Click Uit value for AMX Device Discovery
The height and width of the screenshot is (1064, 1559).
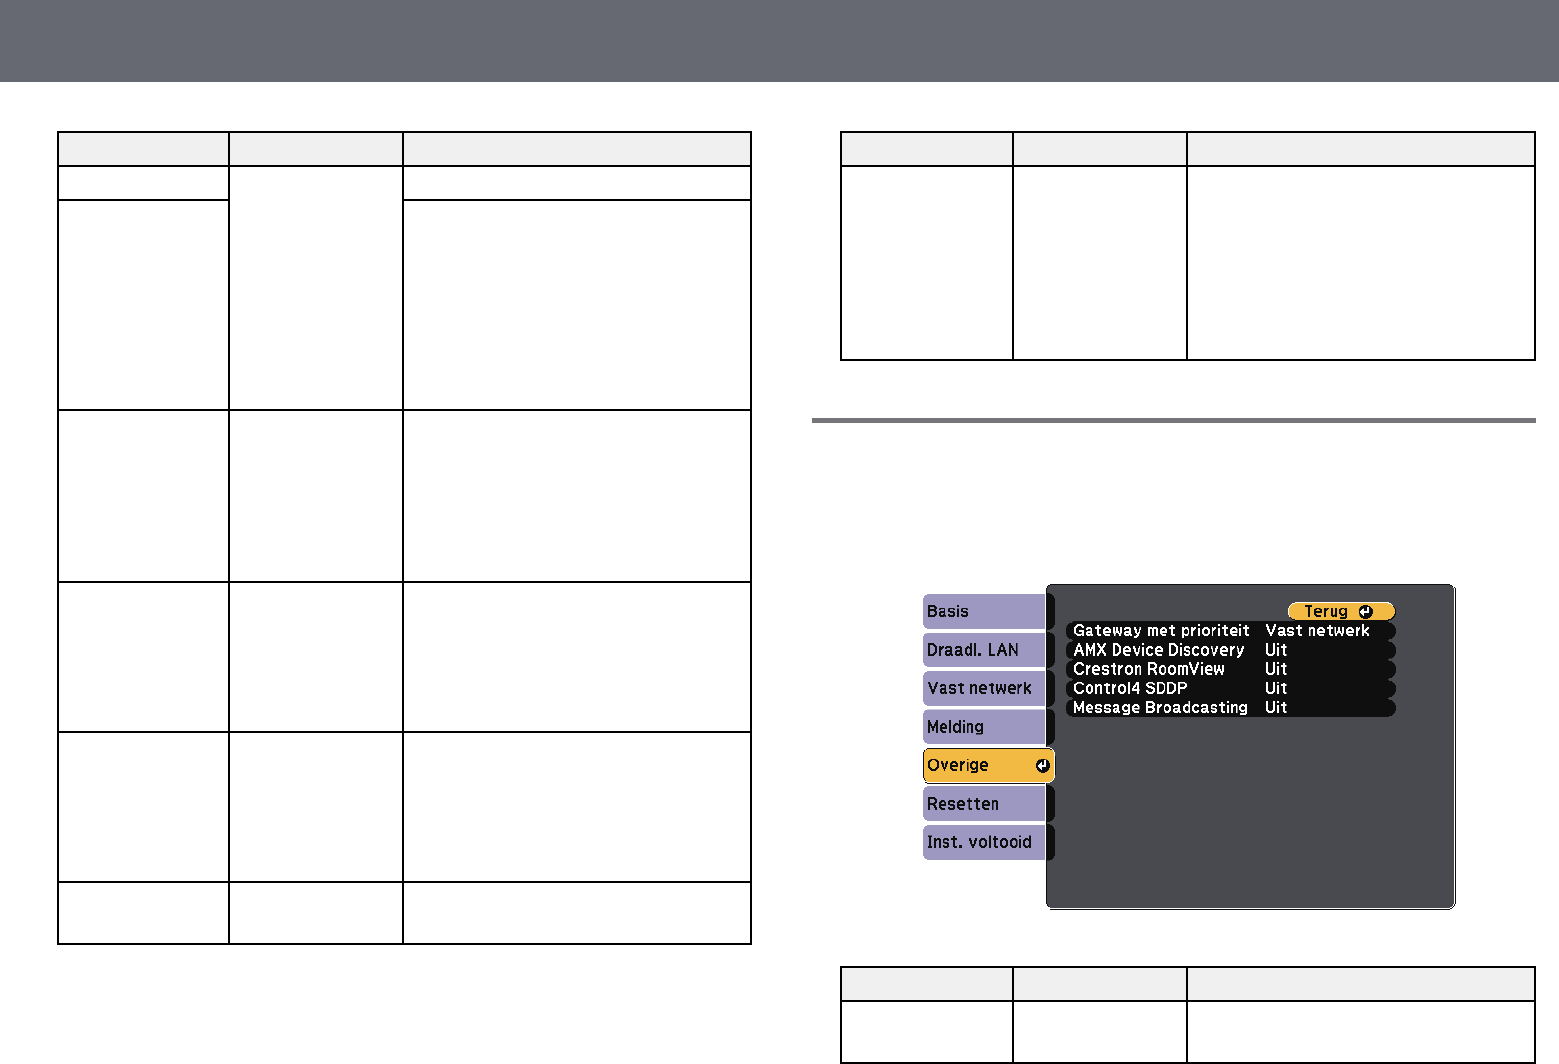pyautogui.click(x=1276, y=650)
